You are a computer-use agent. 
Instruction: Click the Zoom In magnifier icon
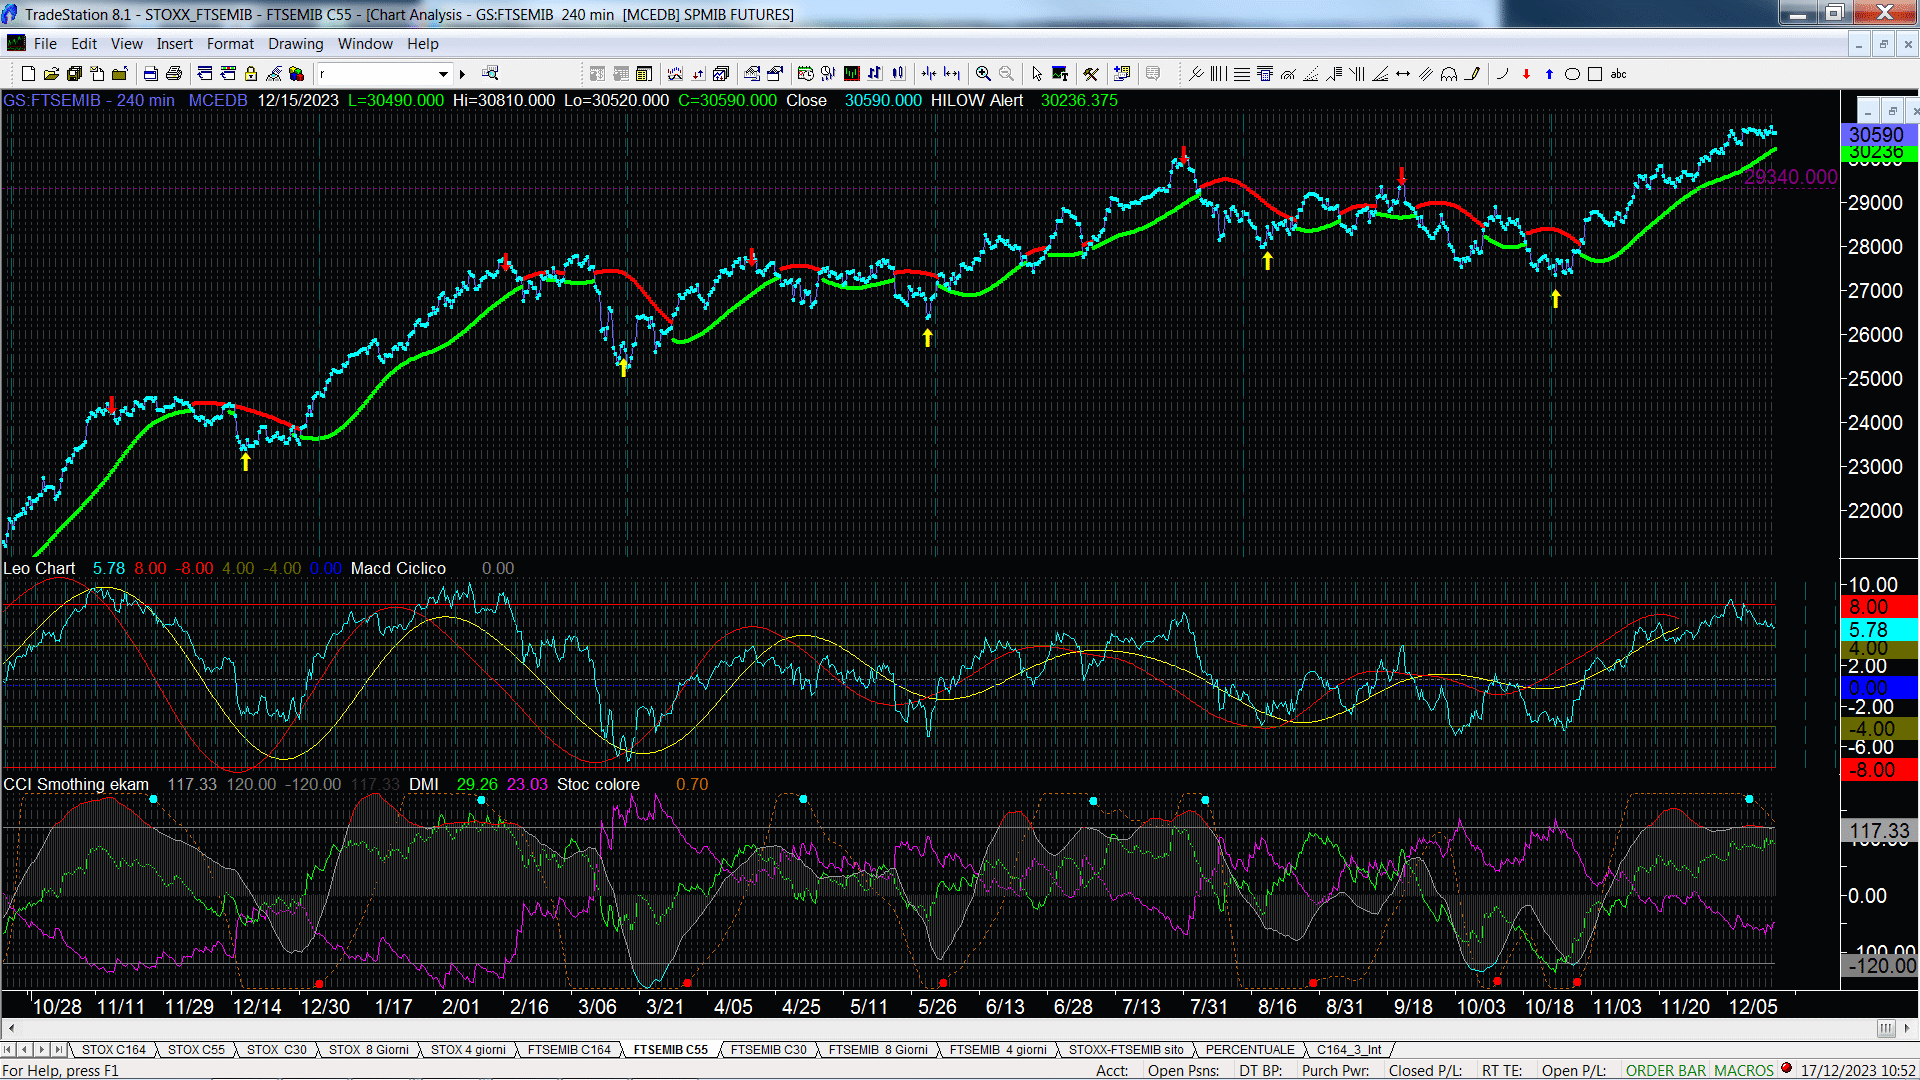coord(983,74)
